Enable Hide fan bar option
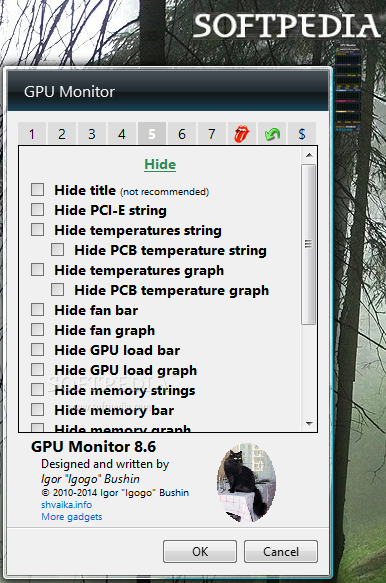This screenshot has height=583, width=386. click(x=38, y=310)
